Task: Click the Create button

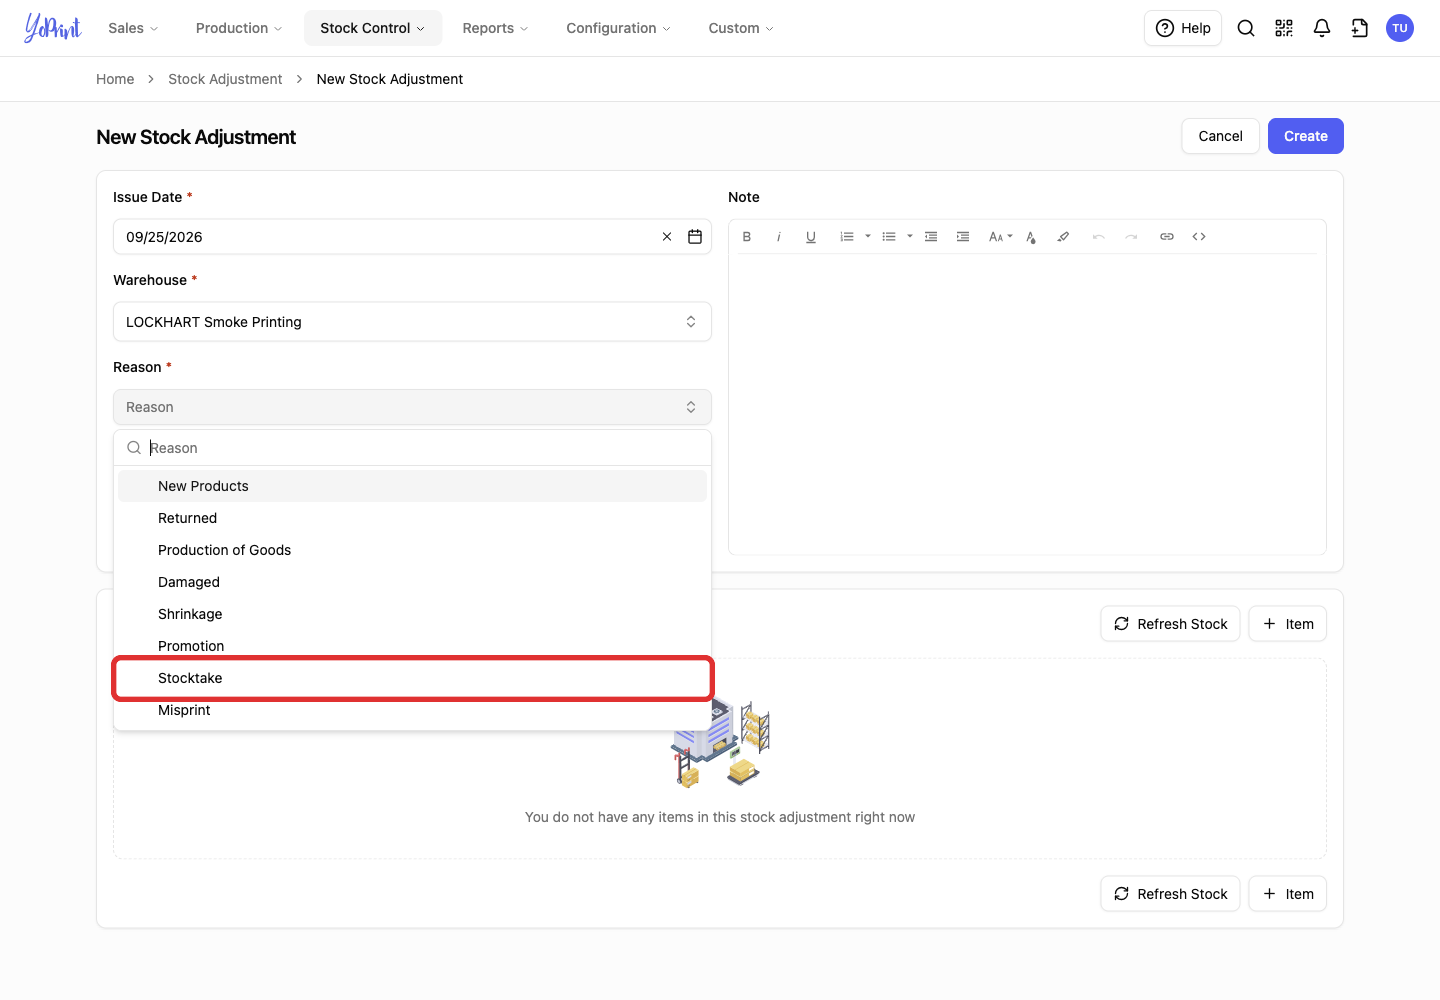Action: coord(1306,136)
